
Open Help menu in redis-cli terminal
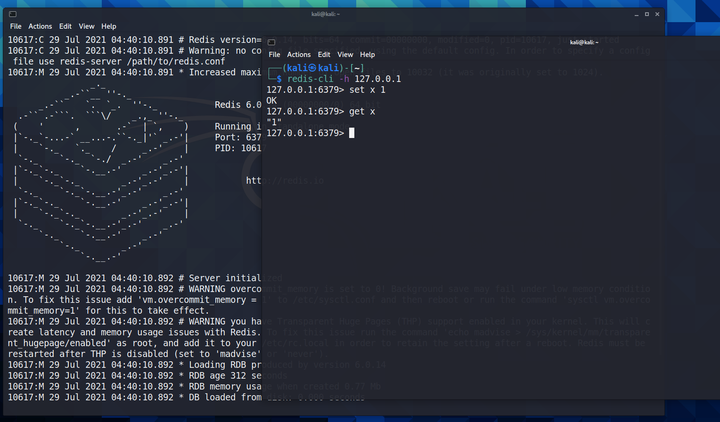pyautogui.click(x=367, y=55)
